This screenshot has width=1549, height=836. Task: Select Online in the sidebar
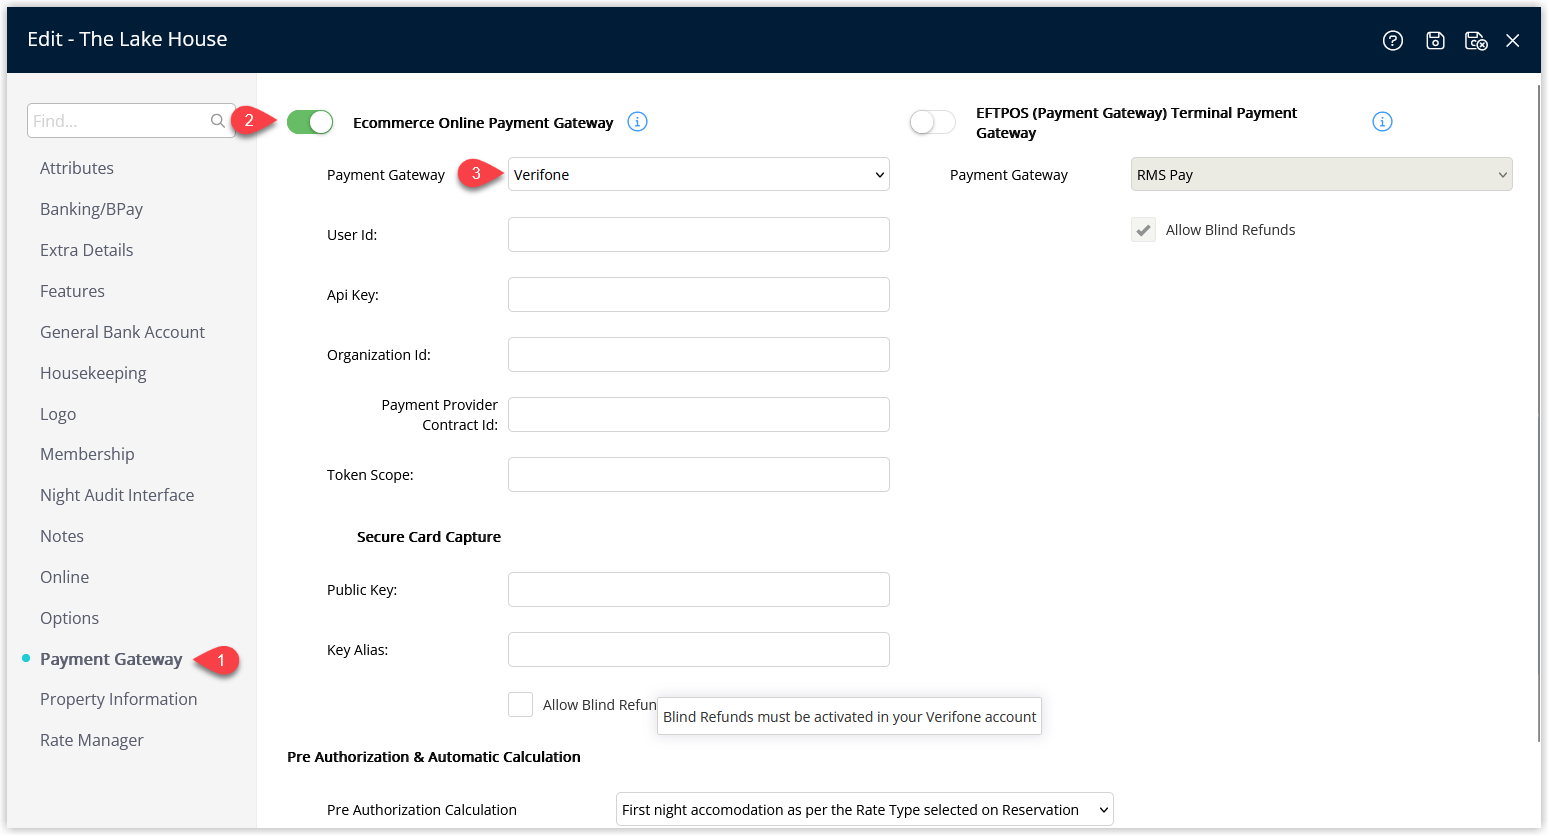pos(64,577)
